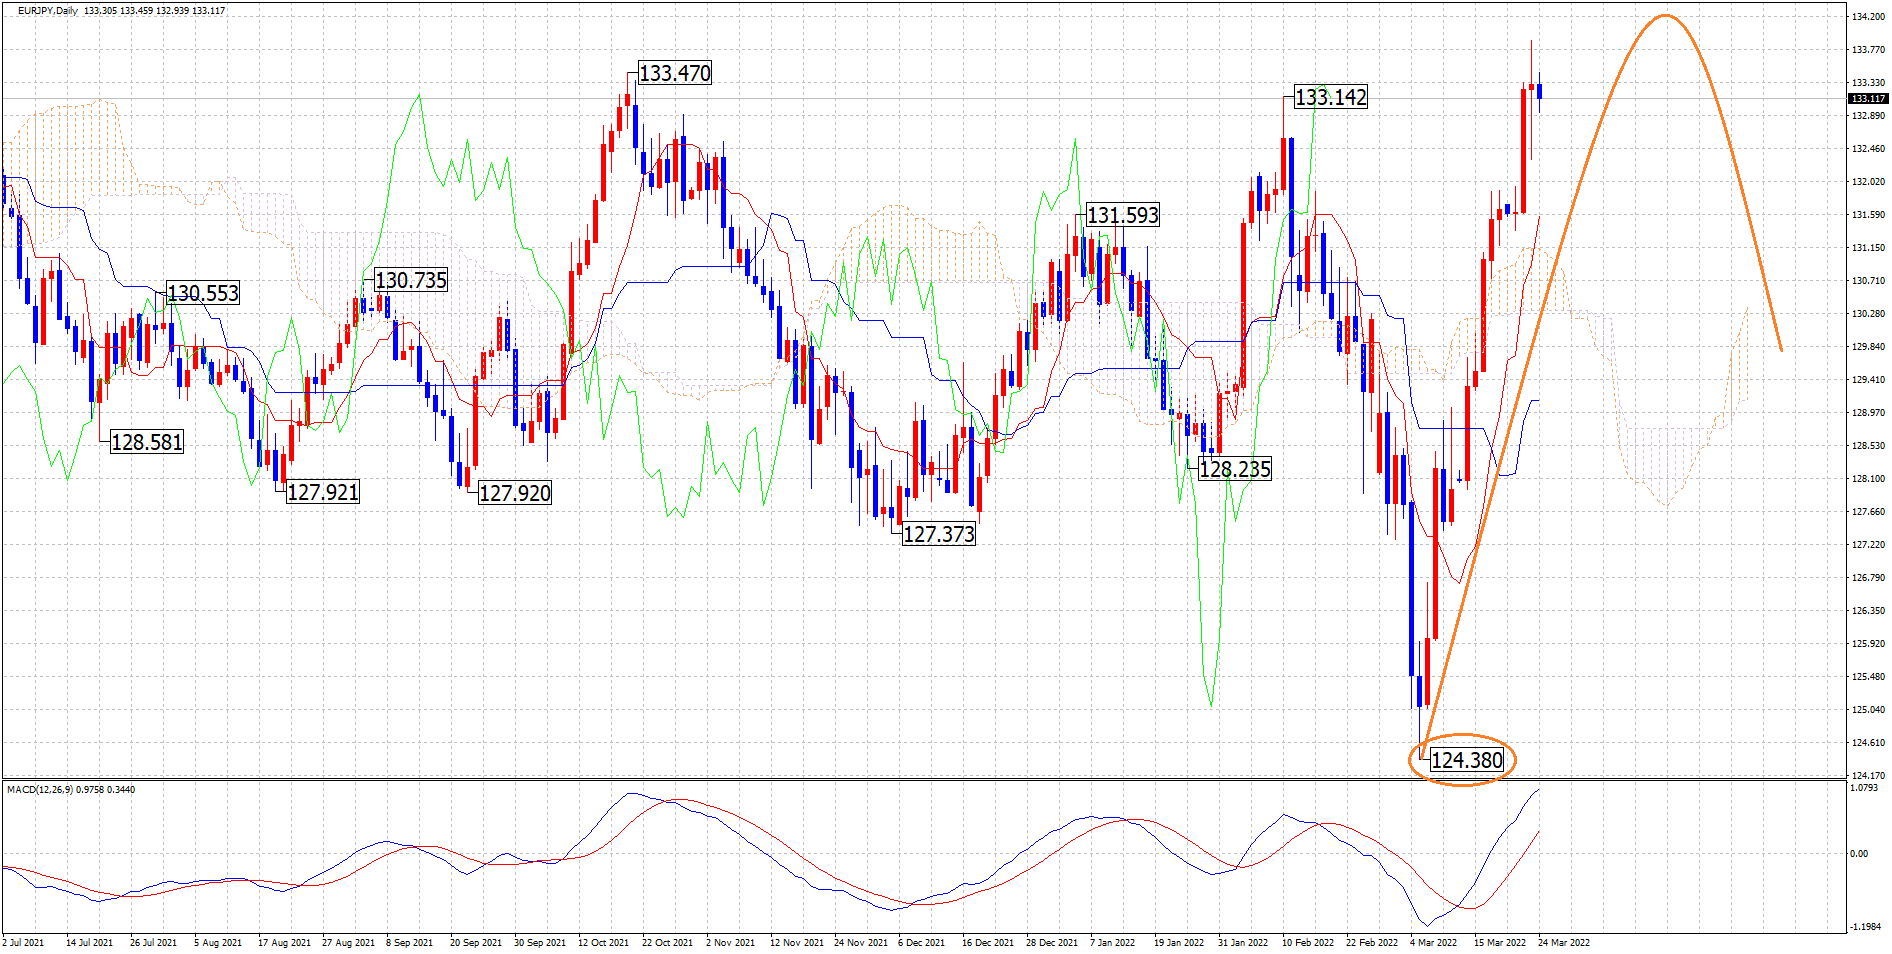Select the 133.142 price label
Screen dimensions: 1892x954
click(x=1330, y=97)
